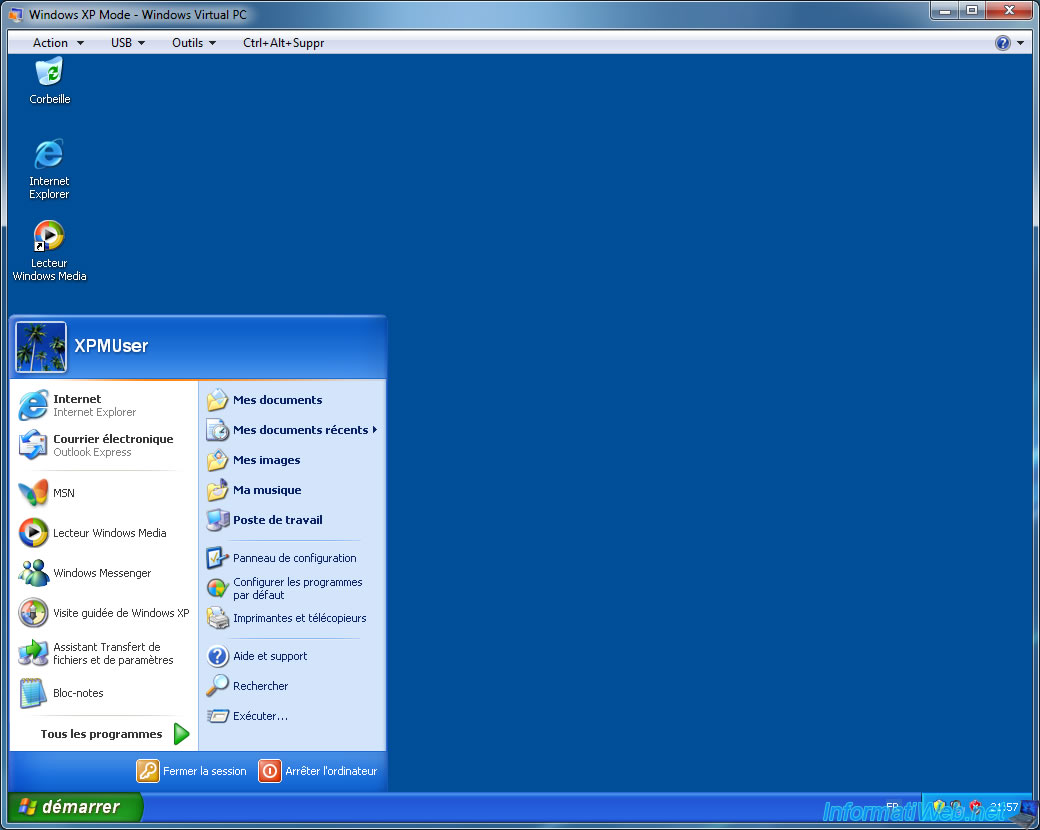Screen dimensions: 1040x830
Task: Open the Corbeille recycle bin desktop icon
Action: [49, 81]
